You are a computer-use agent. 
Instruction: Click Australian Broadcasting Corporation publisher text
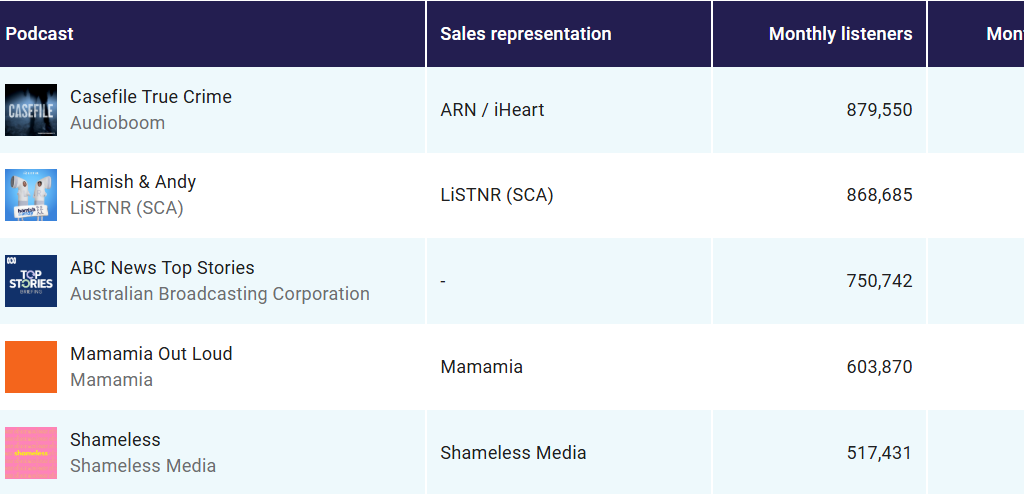[x=220, y=294]
